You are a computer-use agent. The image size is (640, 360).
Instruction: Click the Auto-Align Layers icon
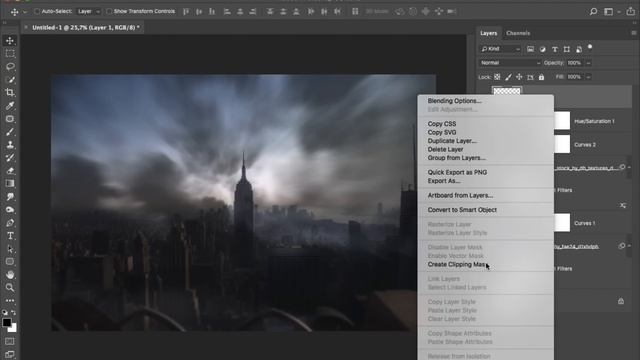[x=355, y=11]
